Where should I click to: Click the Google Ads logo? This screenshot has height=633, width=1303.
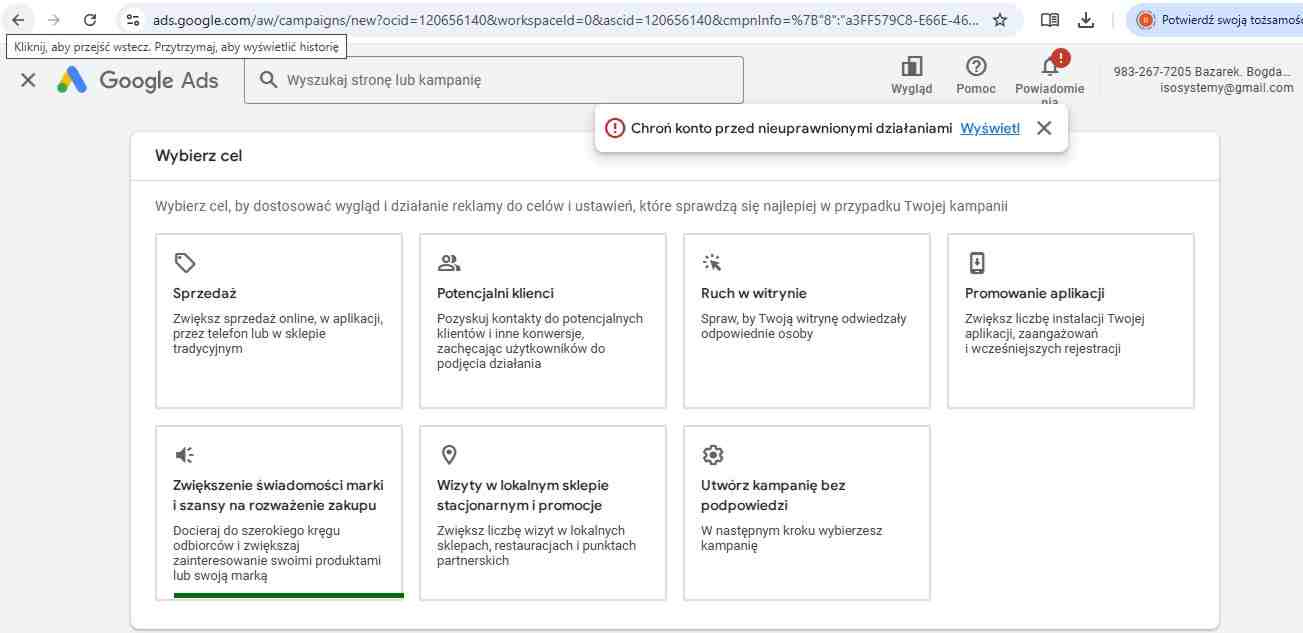tap(137, 80)
